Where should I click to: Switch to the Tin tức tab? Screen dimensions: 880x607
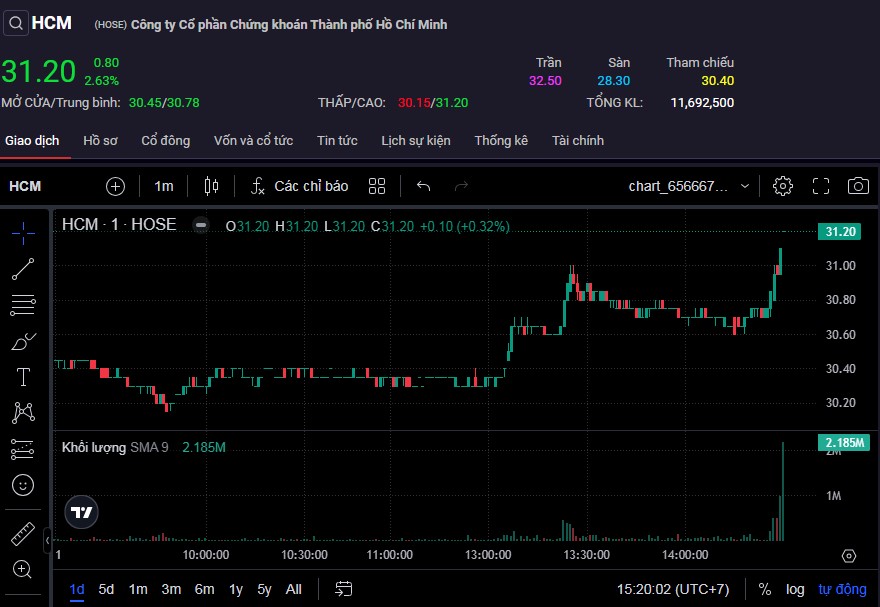coord(337,140)
